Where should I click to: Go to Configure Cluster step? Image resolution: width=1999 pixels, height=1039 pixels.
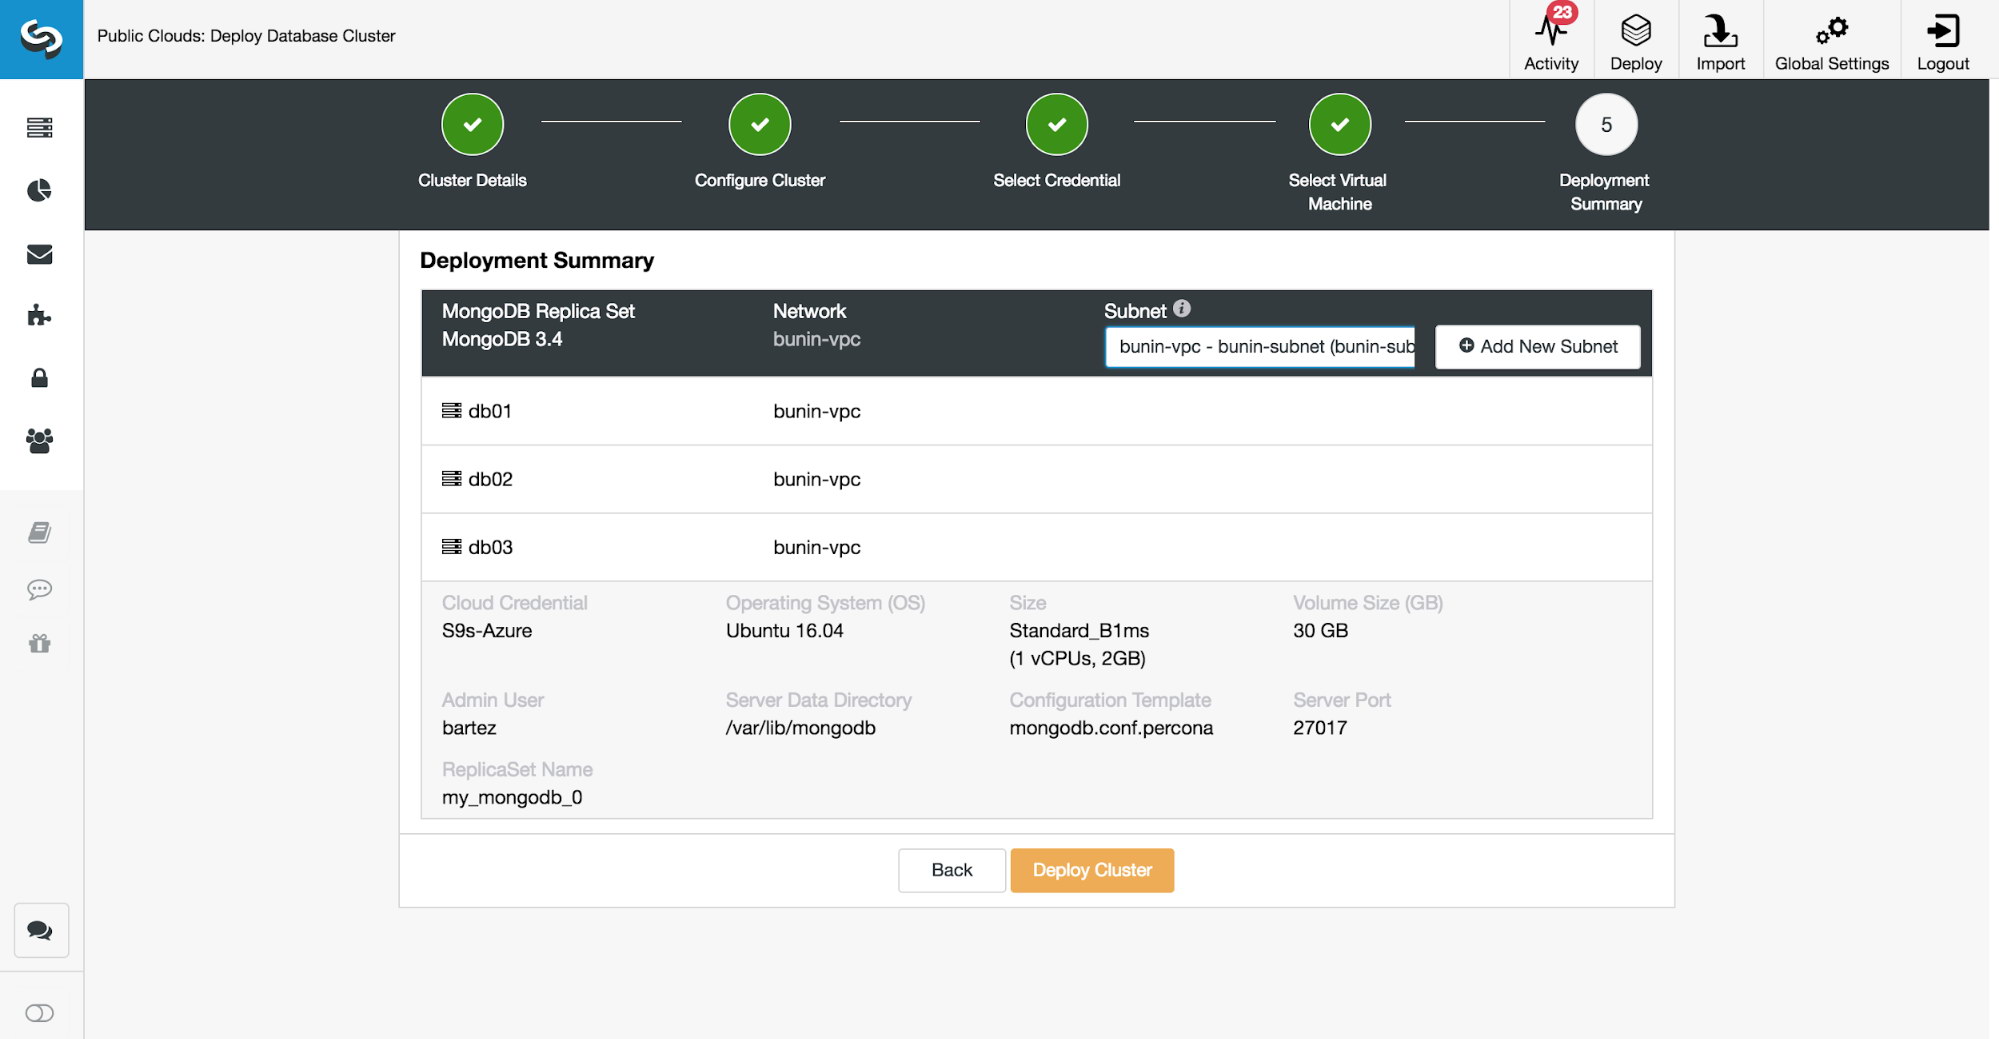pos(760,125)
